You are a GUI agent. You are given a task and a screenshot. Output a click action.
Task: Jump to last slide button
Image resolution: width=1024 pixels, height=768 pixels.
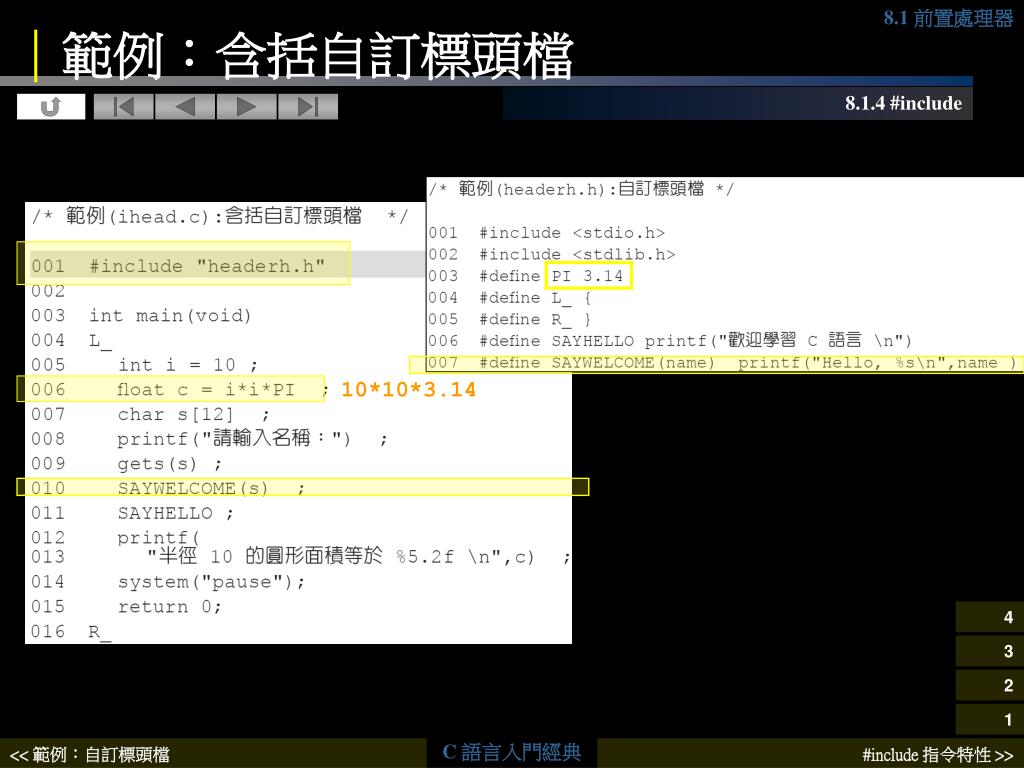[x=308, y=106]
